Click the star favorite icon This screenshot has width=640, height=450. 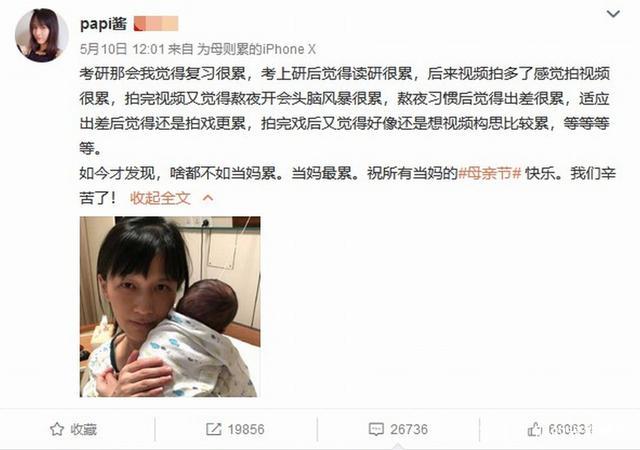[57, 429]
